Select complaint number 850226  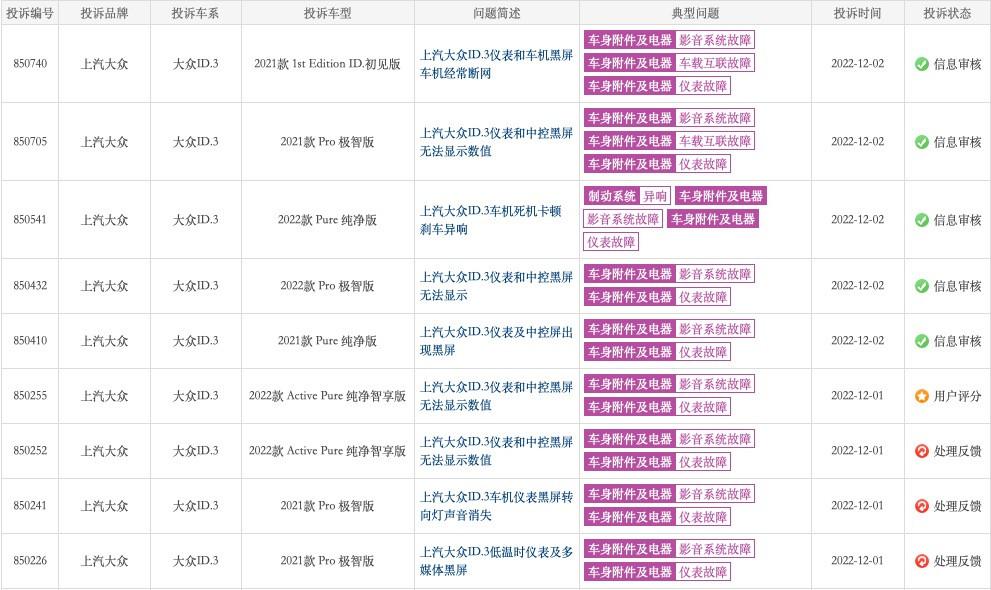[x=30, y=560]
